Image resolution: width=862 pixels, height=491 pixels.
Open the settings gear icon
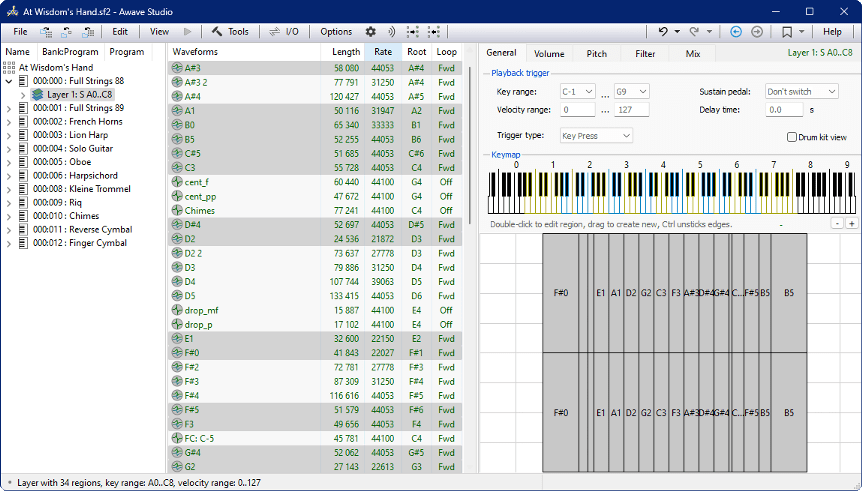tap(371, 32)
